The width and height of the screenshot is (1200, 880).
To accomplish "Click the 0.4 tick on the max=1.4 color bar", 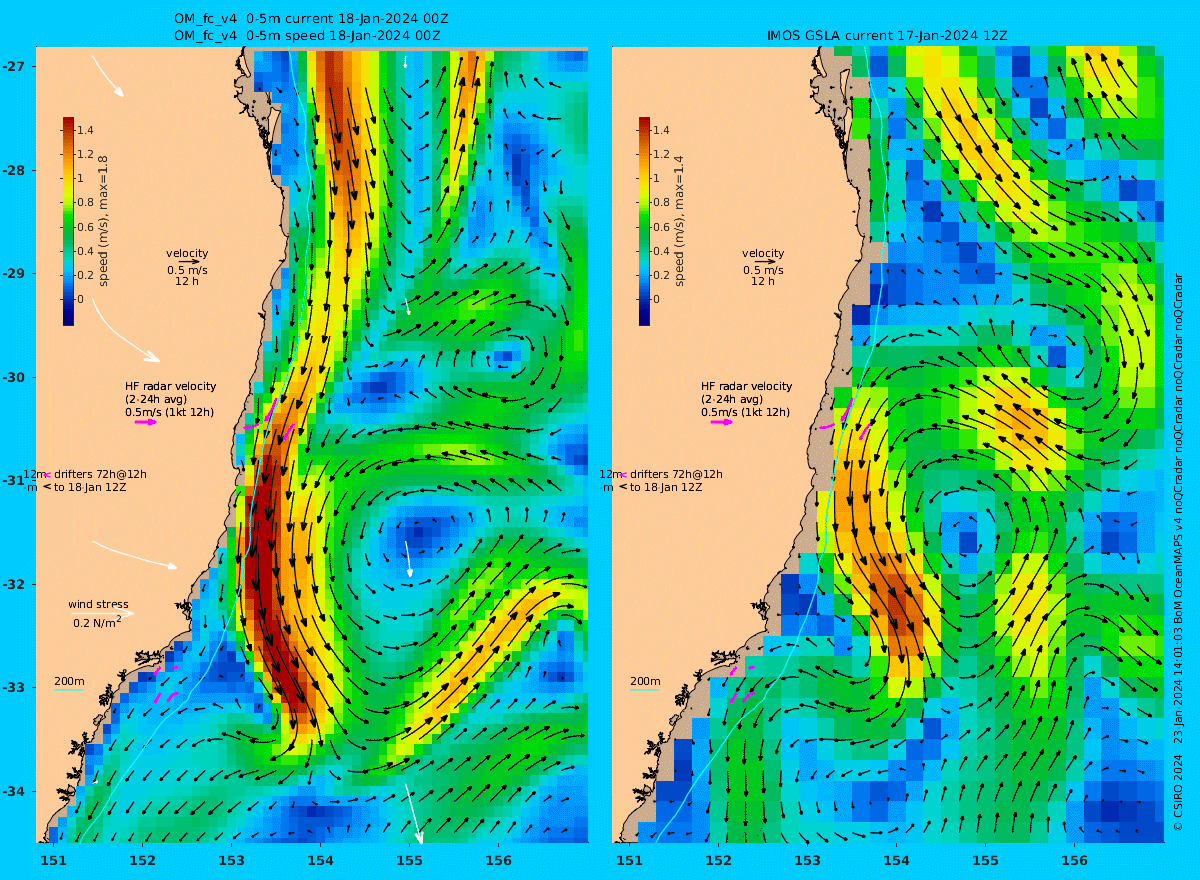I will point(661,251).
